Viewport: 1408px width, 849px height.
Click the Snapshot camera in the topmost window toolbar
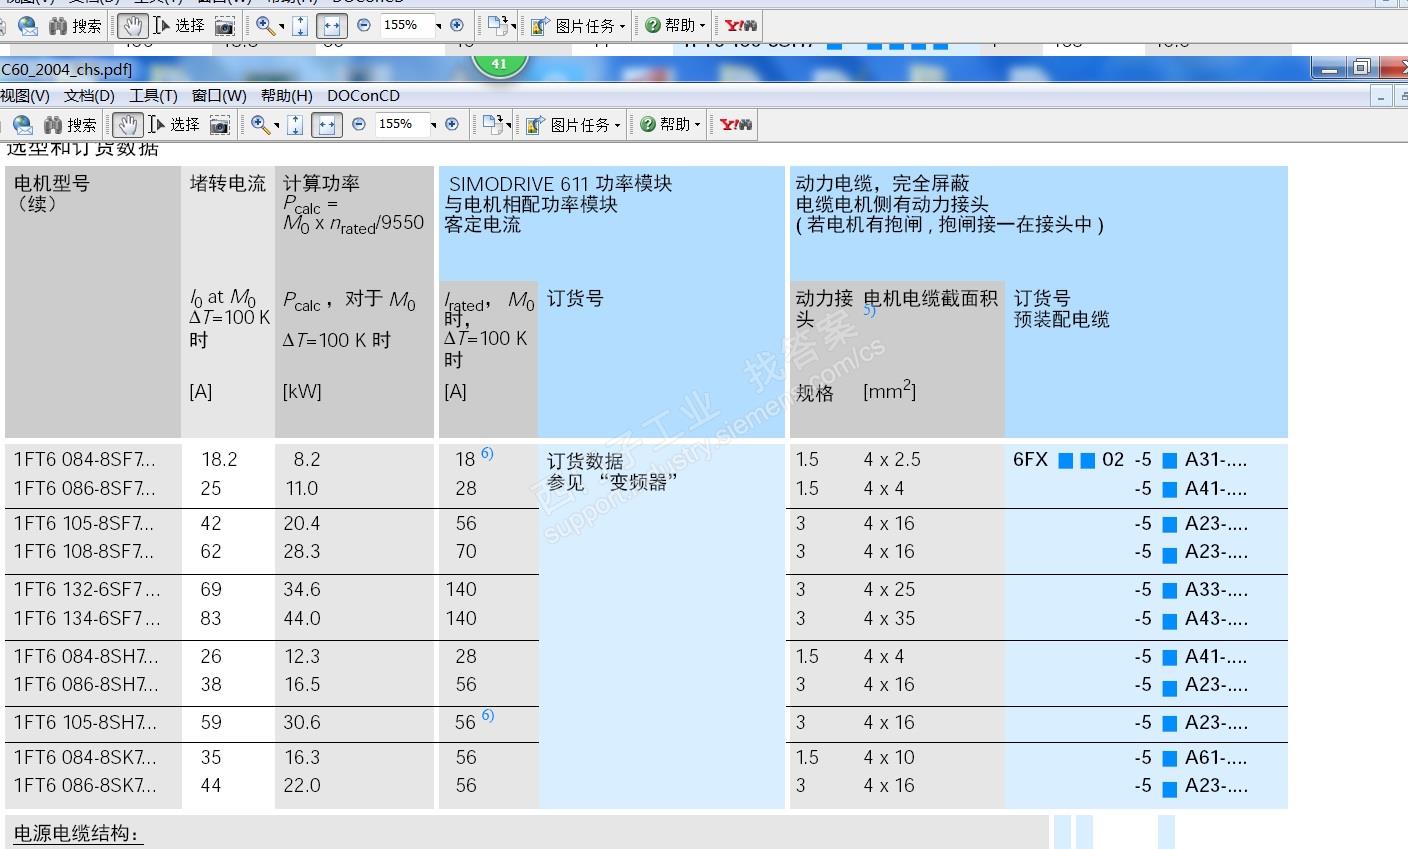pyautogui.click(x=225, y=25)
